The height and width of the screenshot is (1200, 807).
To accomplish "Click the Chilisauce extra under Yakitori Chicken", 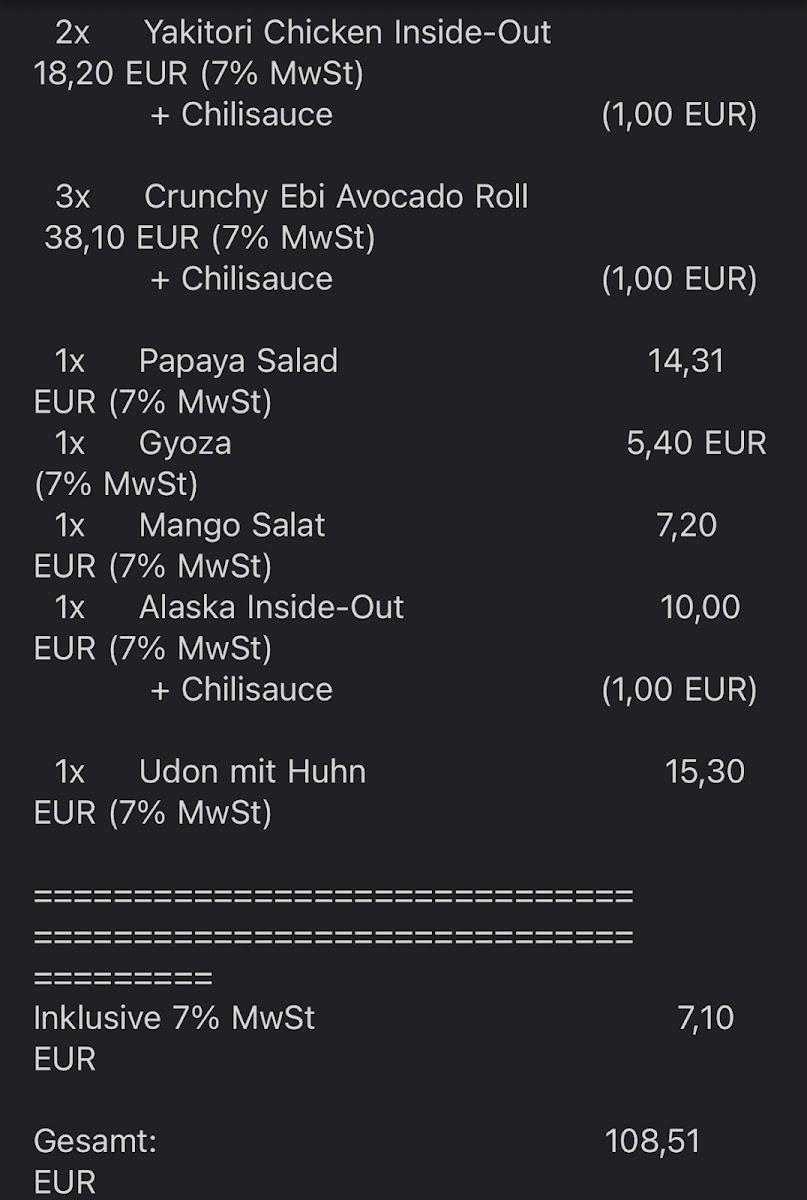I will click(x=241, y=115).
